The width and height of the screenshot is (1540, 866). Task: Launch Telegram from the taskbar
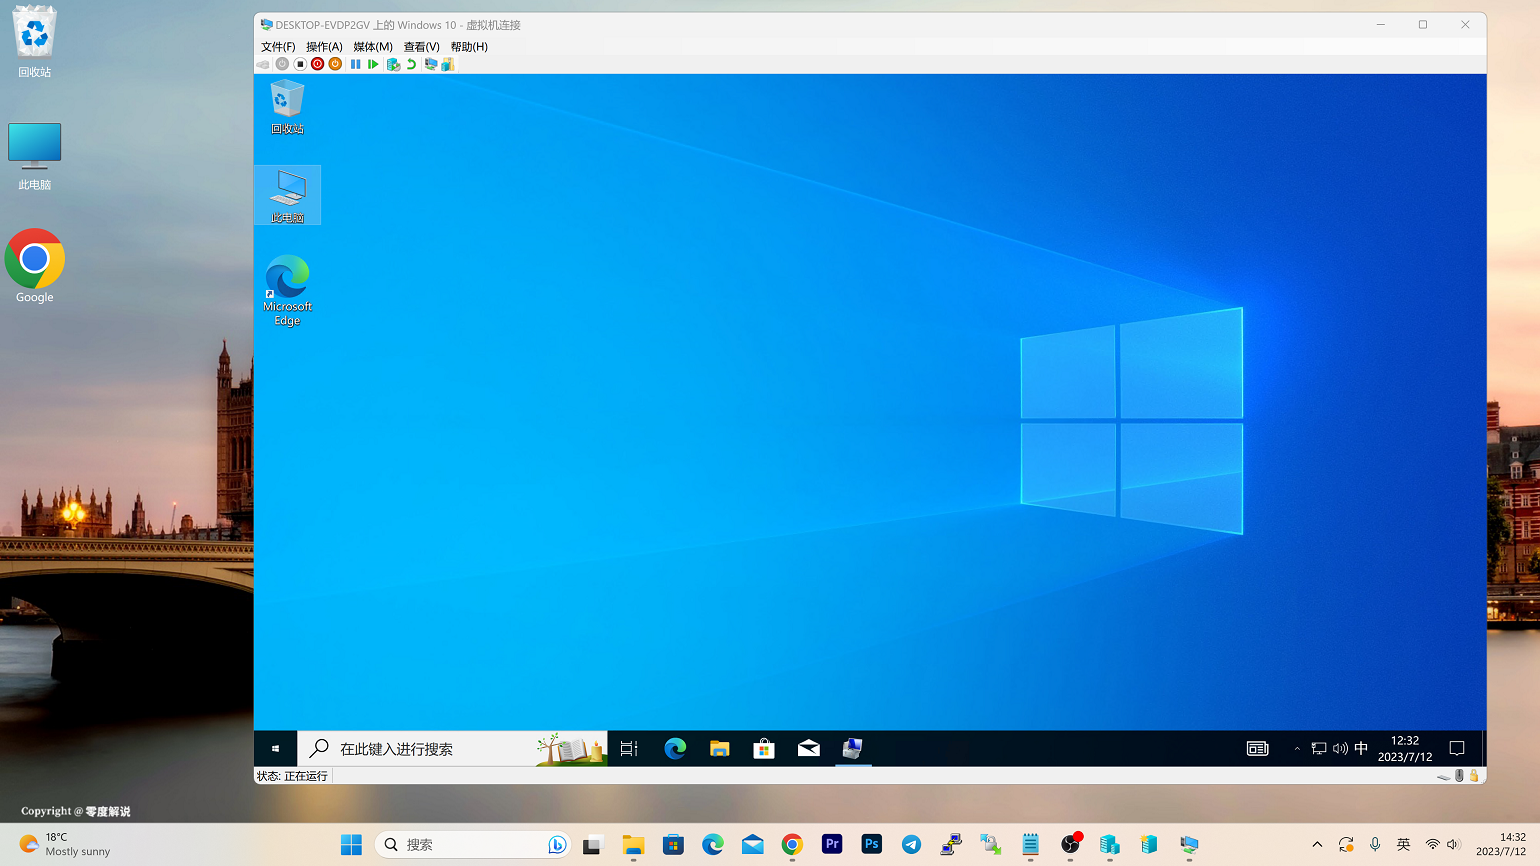[911, 844]
